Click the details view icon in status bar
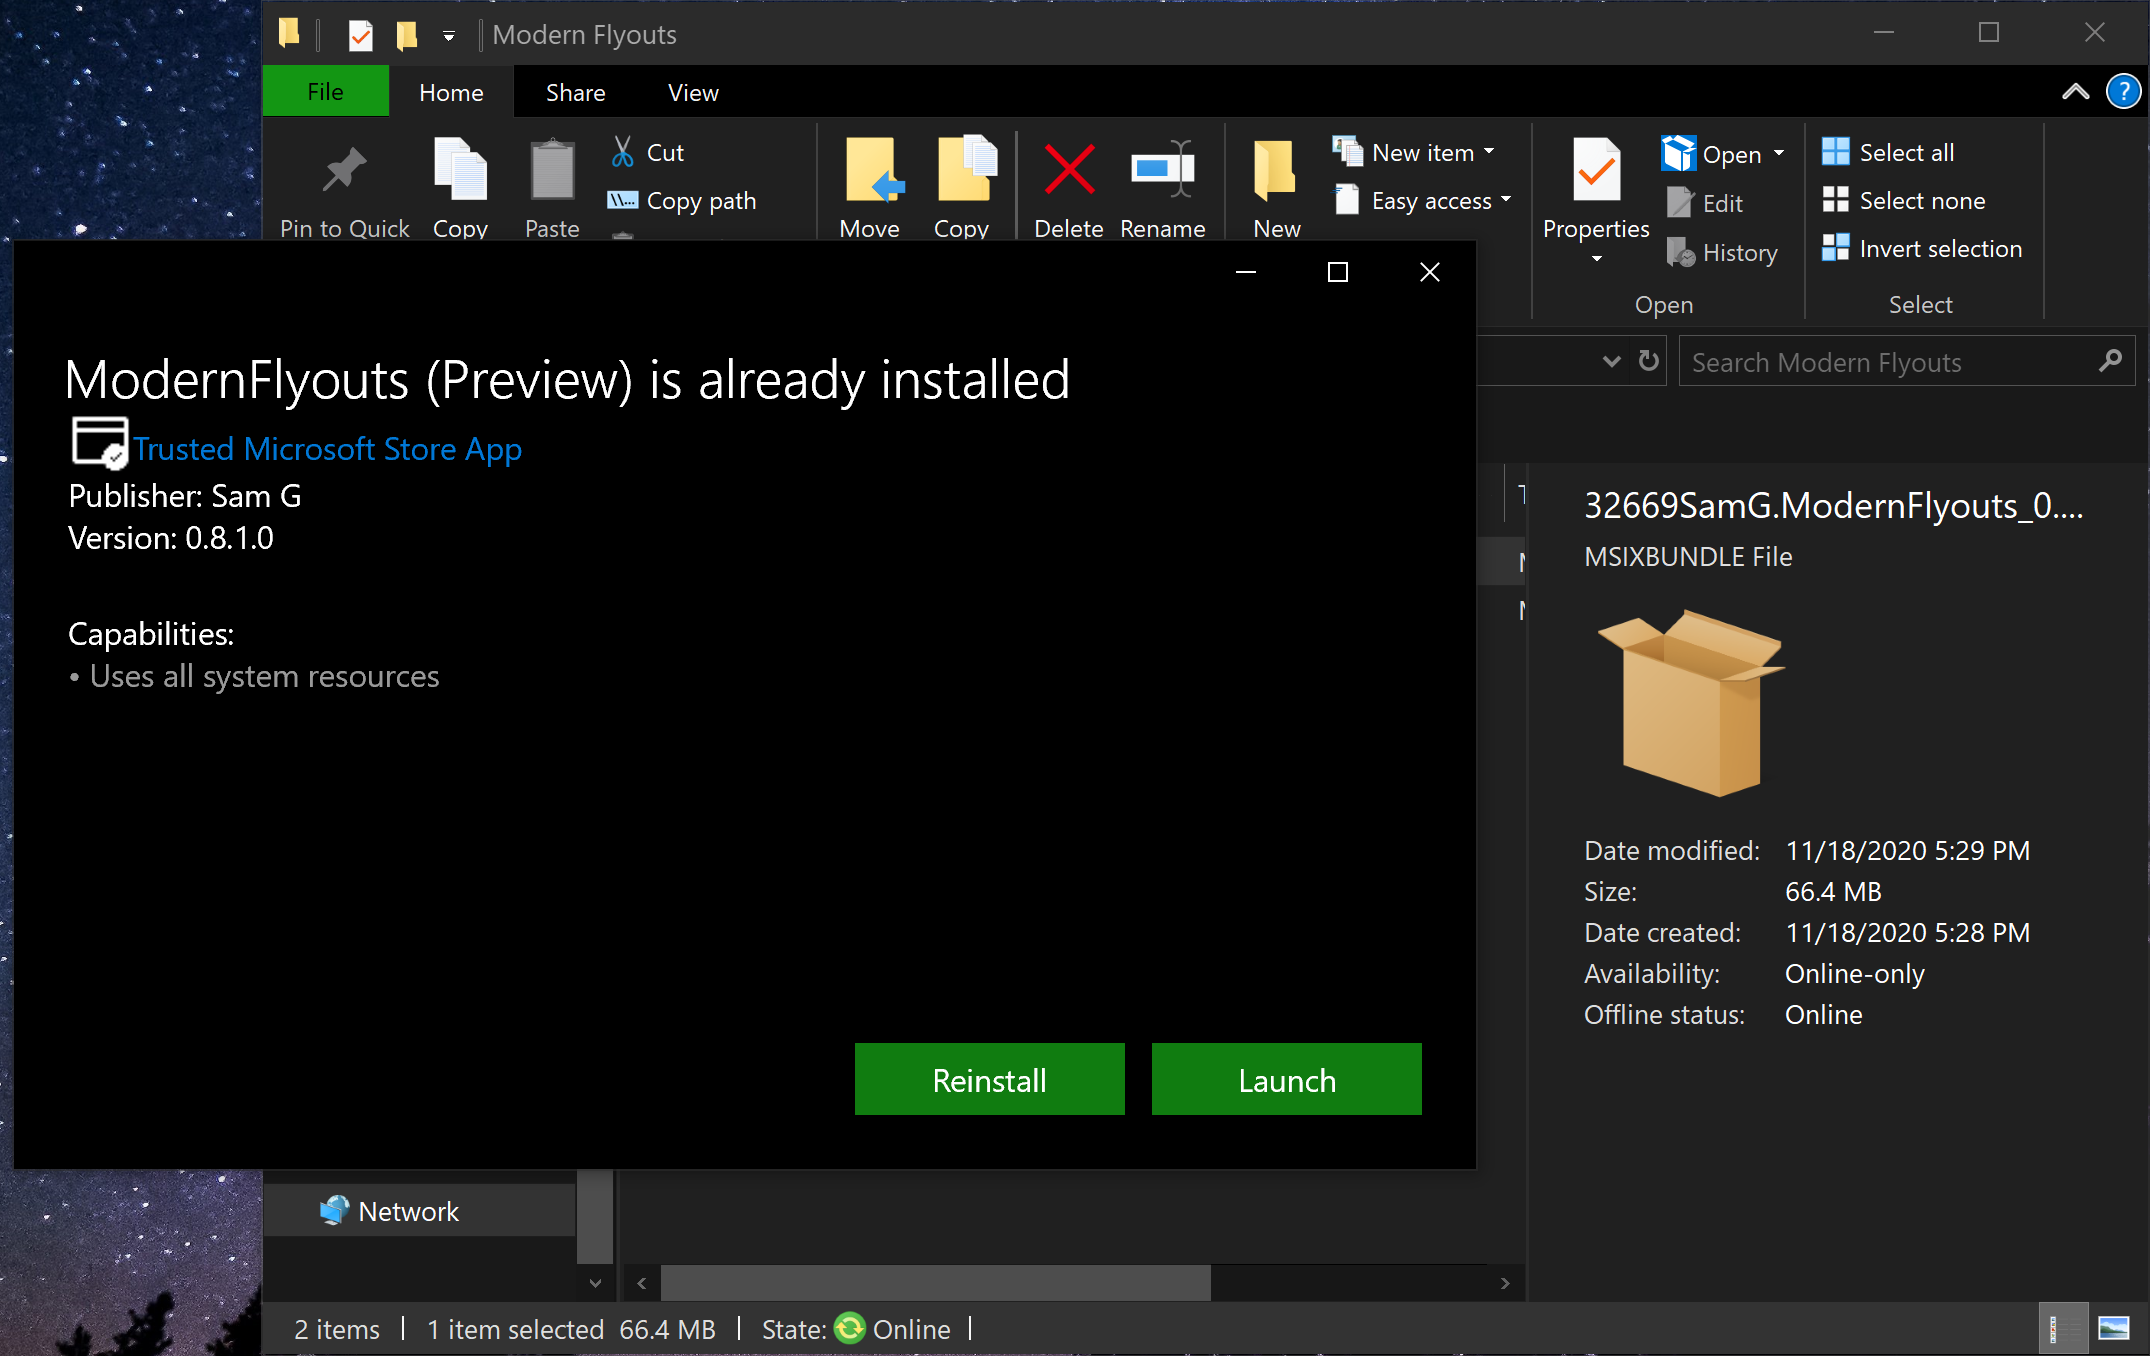2150x1356 pixels. [2062, 1328]
